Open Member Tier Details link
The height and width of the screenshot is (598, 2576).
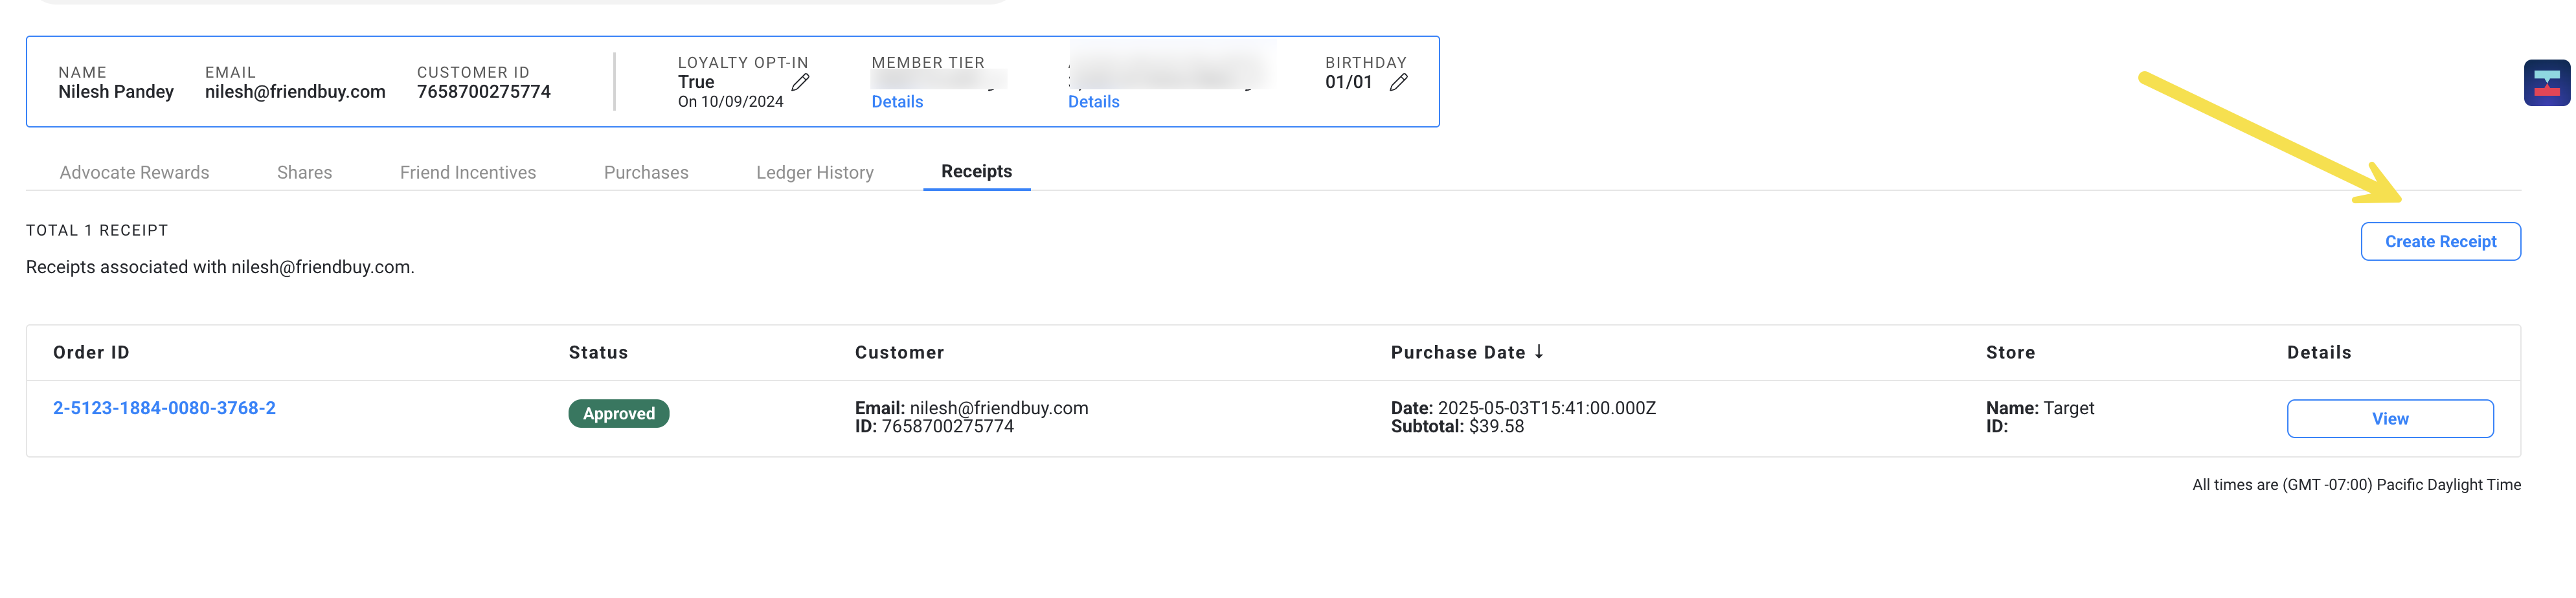(897, 102)
